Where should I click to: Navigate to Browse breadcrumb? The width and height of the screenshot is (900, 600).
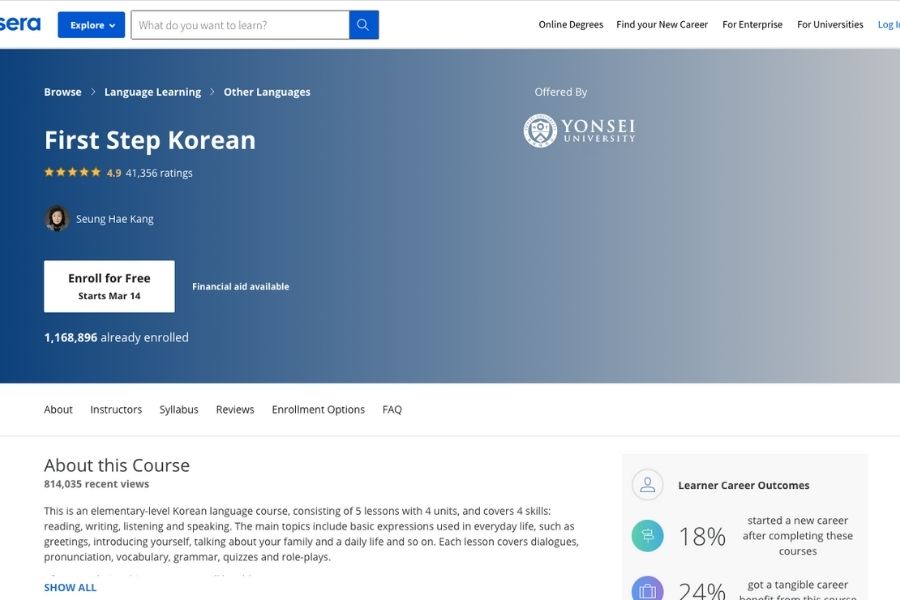[63, 92]
